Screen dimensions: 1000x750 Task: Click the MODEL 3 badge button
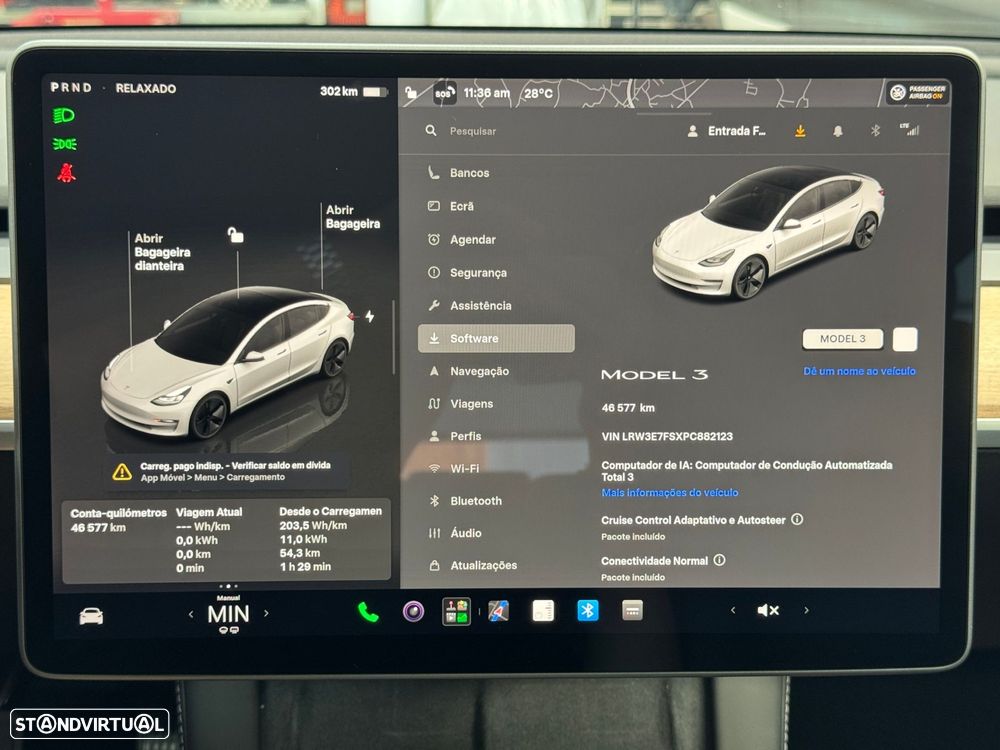[x=842, y=339]
